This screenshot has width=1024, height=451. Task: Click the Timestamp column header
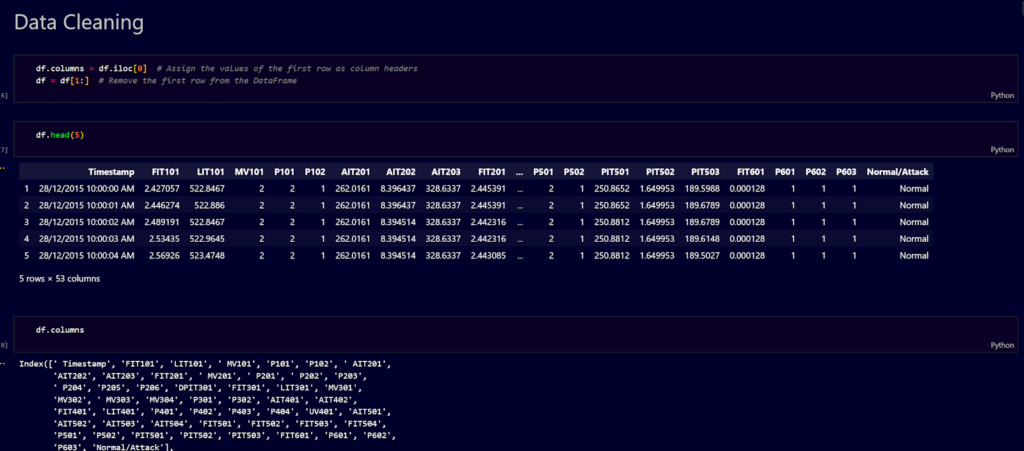(110, 172)
